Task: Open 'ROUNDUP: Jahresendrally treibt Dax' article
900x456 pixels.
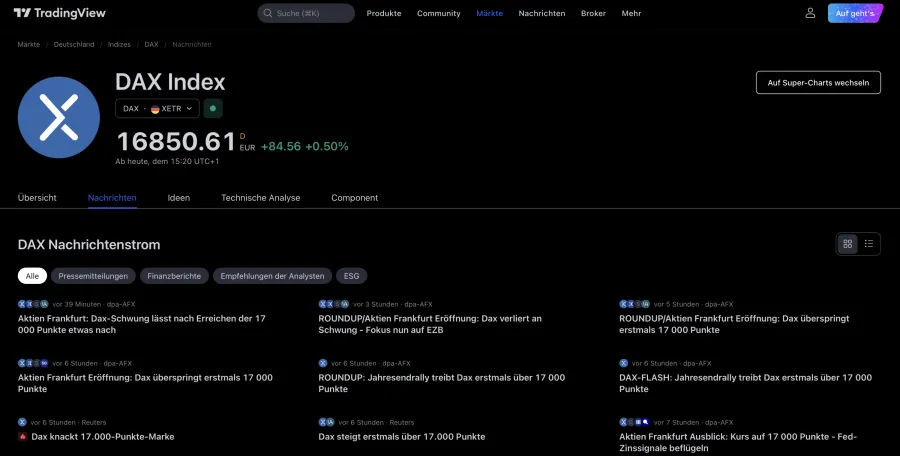Action: (x=442, y=383)
